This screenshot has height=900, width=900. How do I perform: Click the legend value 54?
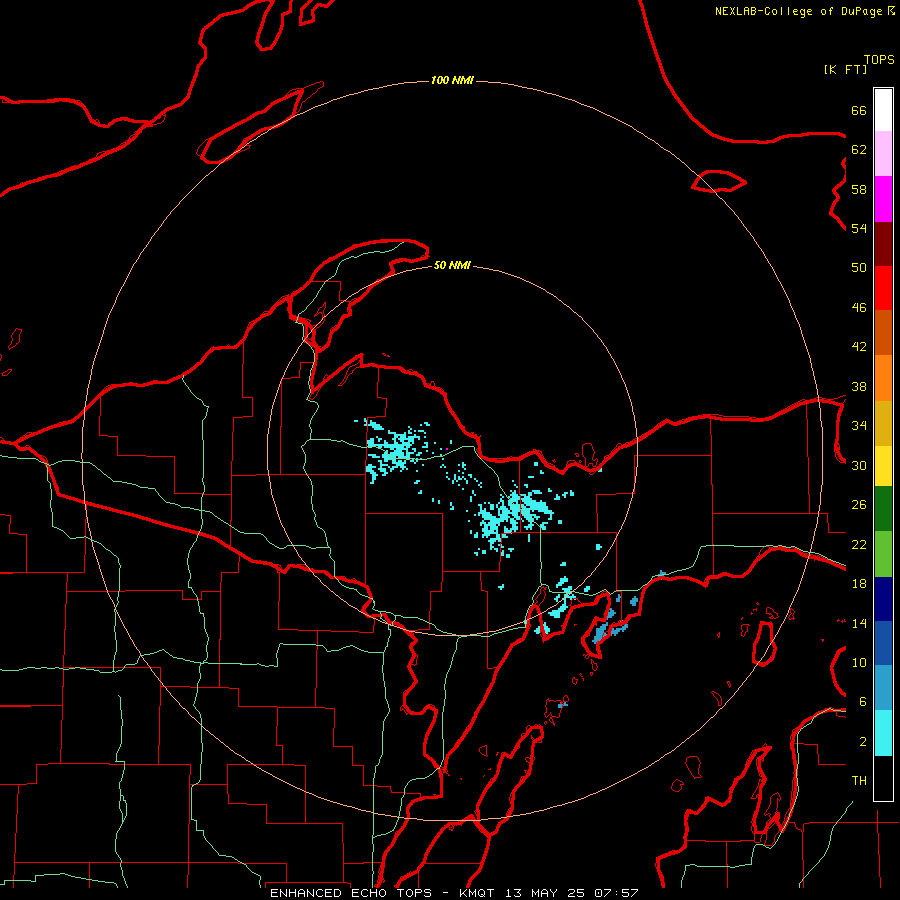859,228
